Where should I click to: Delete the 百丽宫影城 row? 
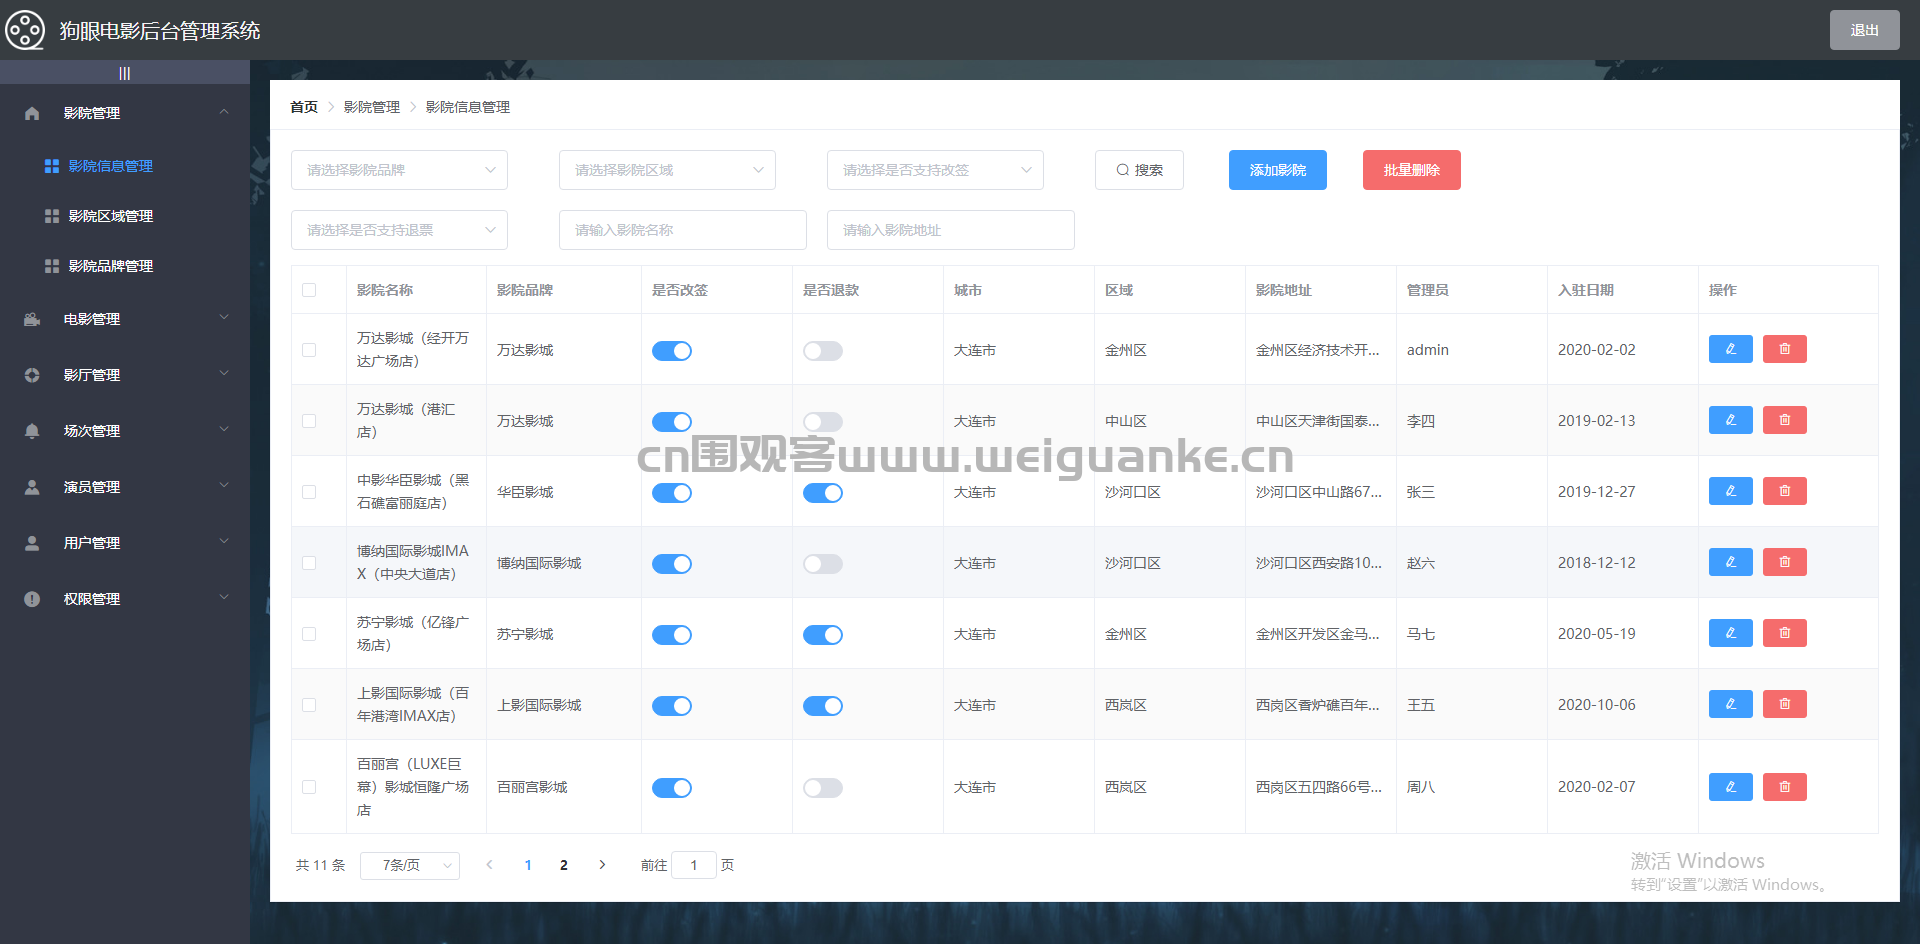[x=1785, y=787]
